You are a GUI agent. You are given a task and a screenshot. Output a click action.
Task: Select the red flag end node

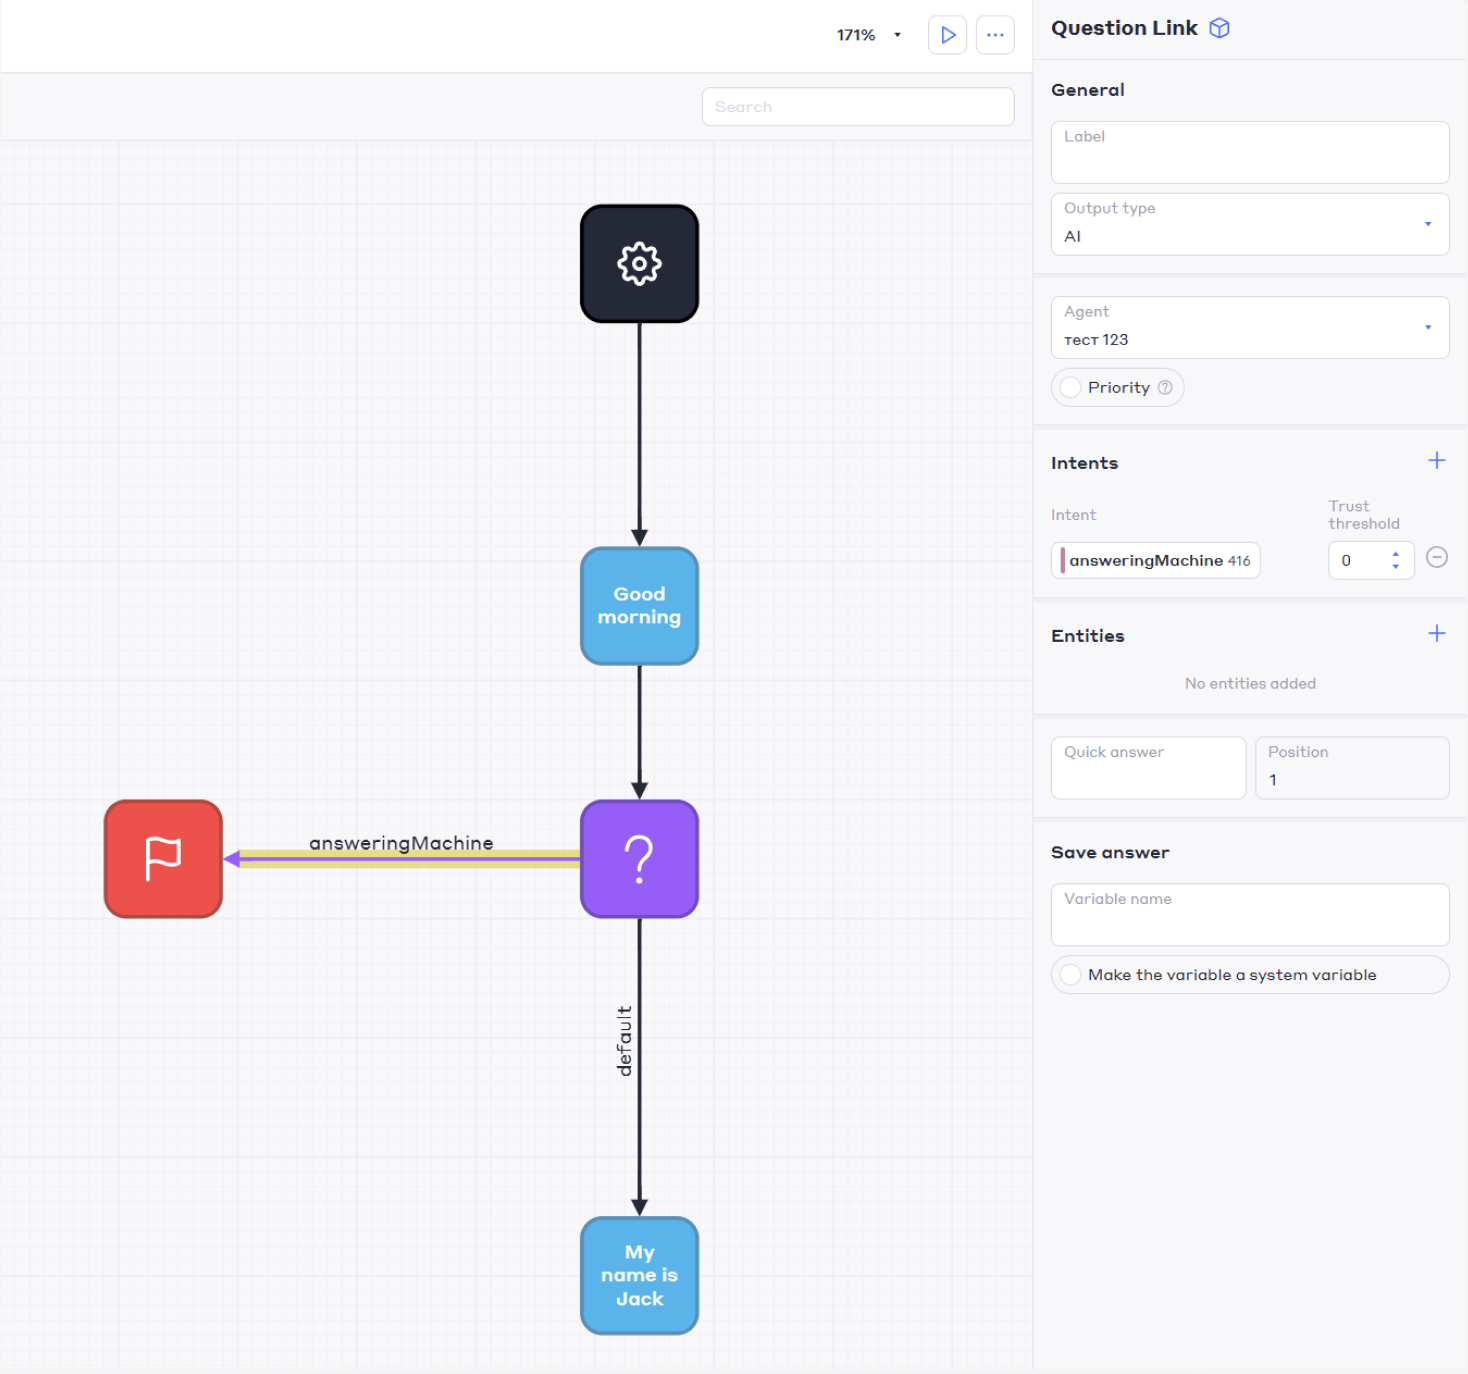[163, 859]
